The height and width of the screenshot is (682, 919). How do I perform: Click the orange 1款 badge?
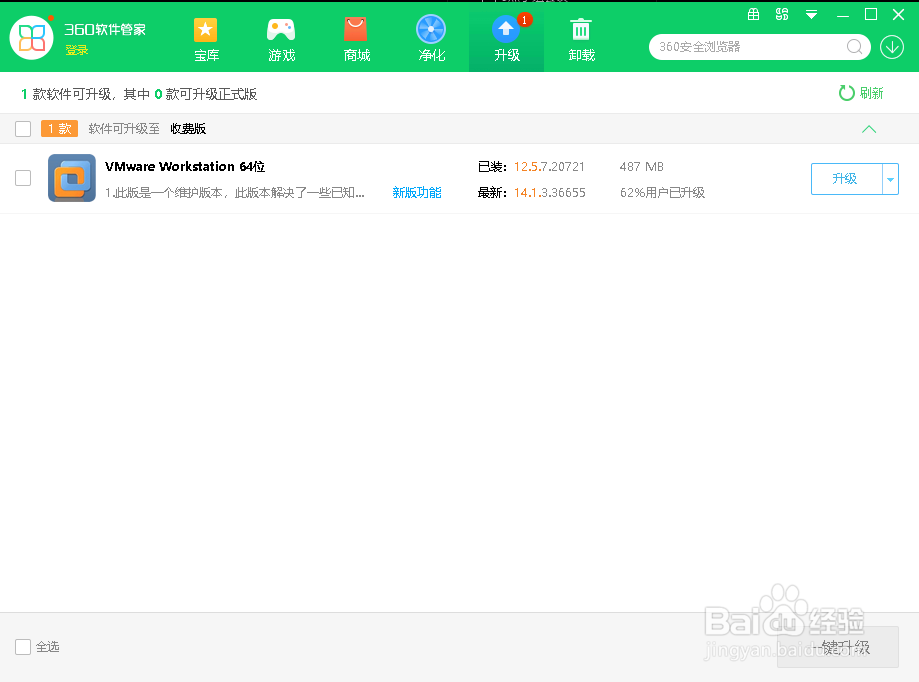click(x=59, y=129)
